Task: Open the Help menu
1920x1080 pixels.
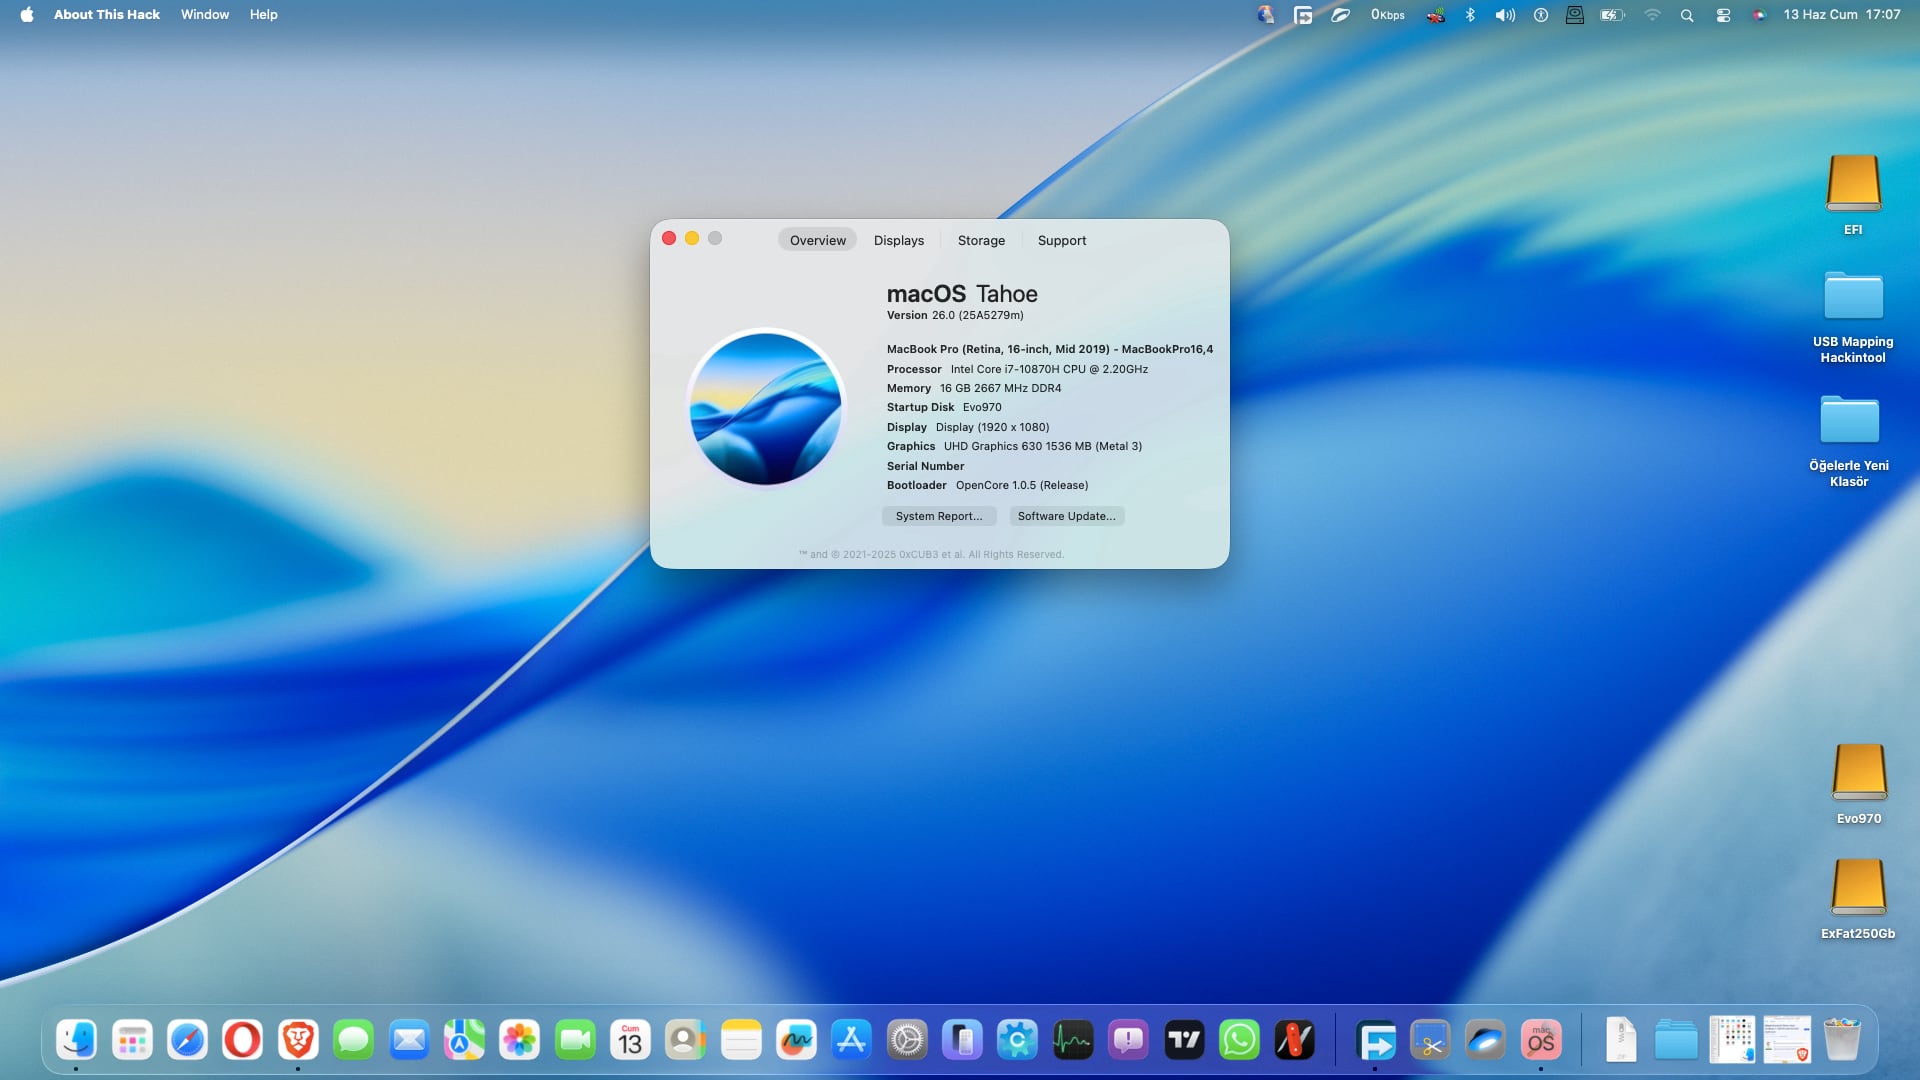Action: coord(263,15)
